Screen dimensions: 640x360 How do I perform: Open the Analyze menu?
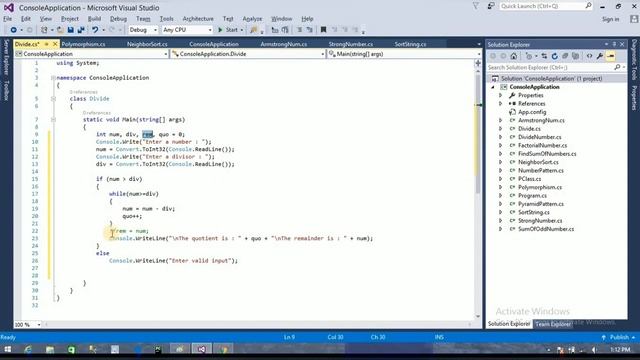[x=252, y=19]
